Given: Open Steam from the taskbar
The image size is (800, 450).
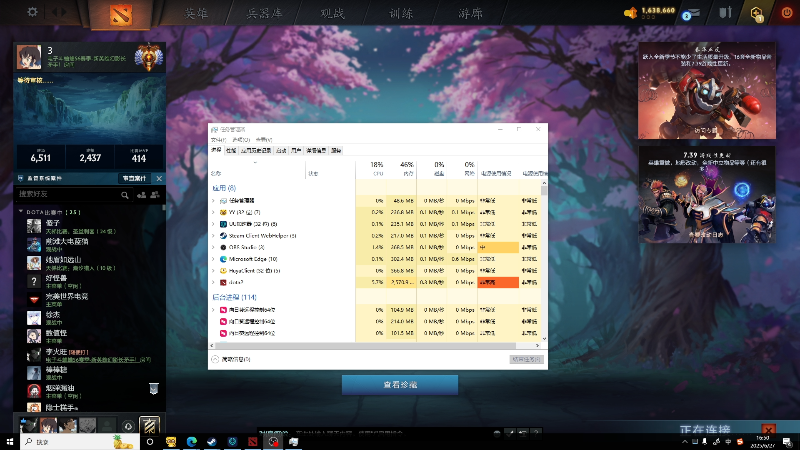Looking at the screenshot, I should tap(212, 442).
